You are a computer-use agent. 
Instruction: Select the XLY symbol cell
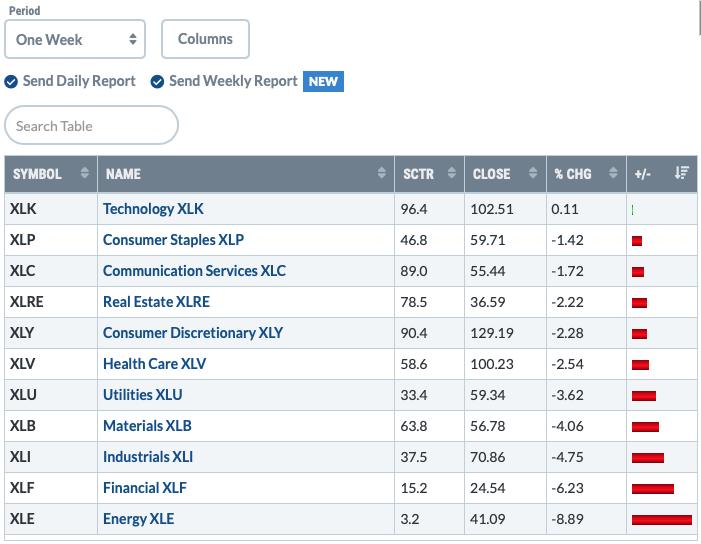(x=51, y=333)
